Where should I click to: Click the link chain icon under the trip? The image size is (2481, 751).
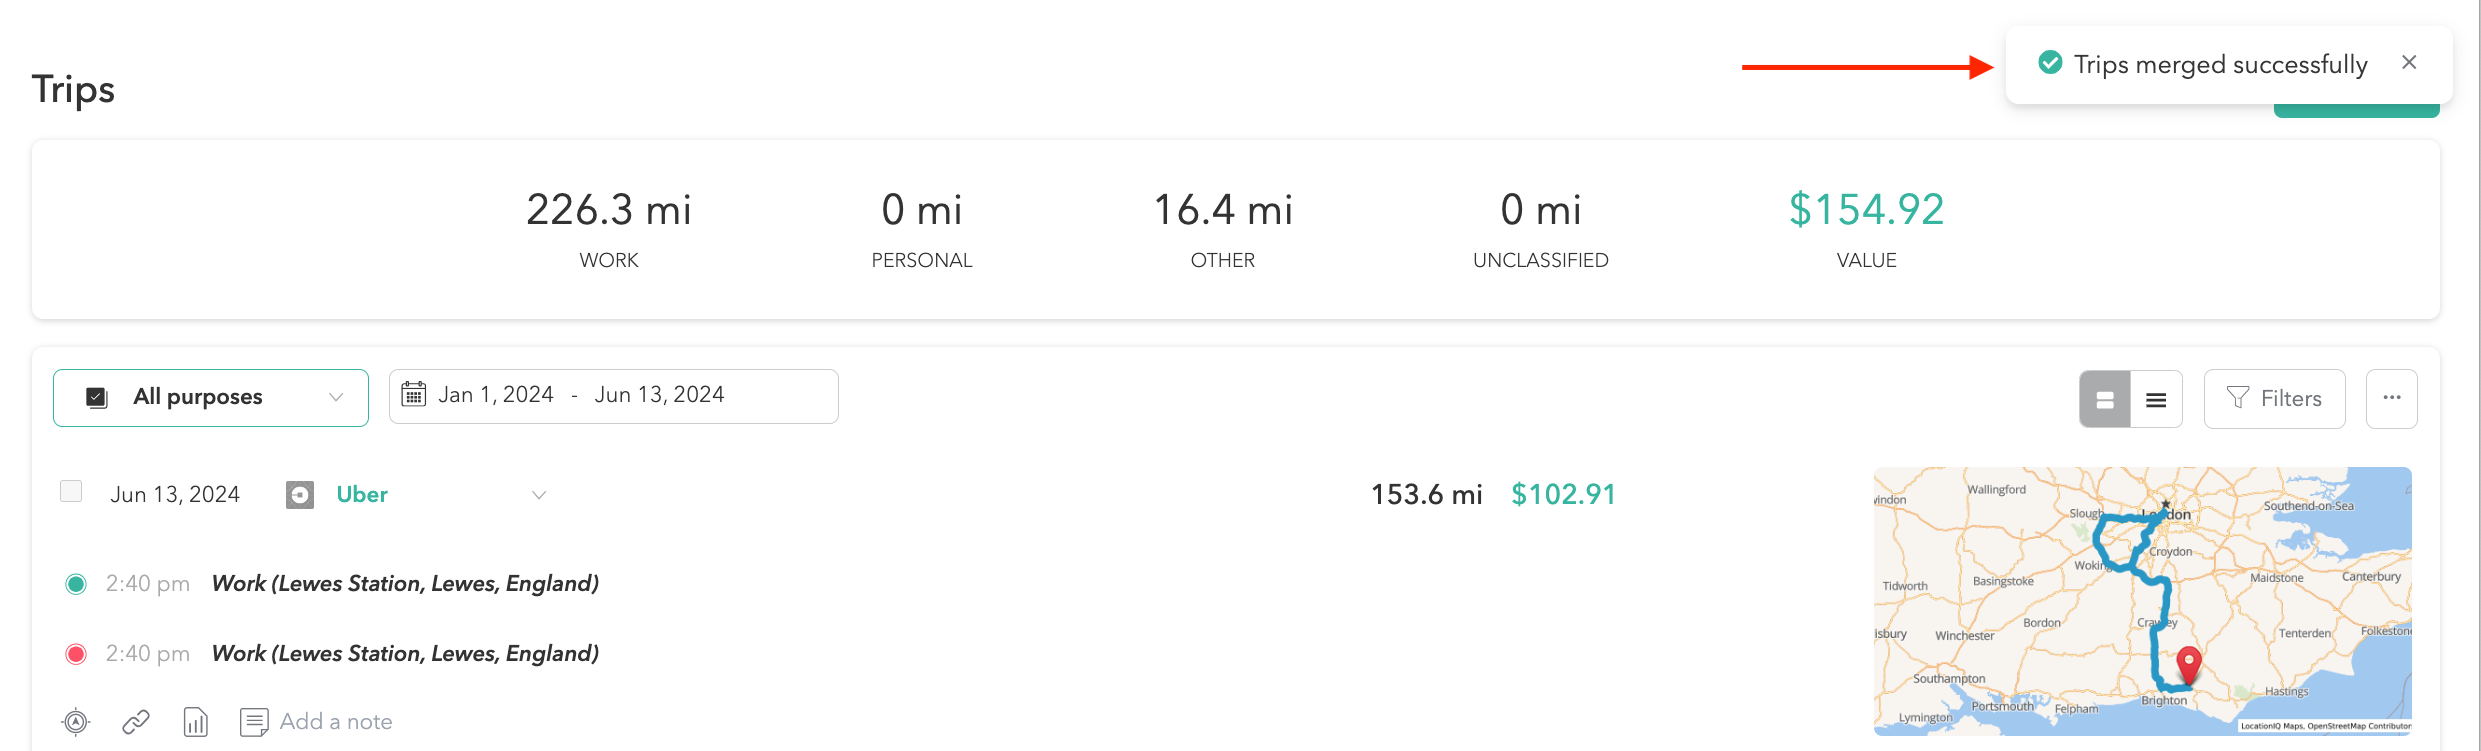(136, 721)
